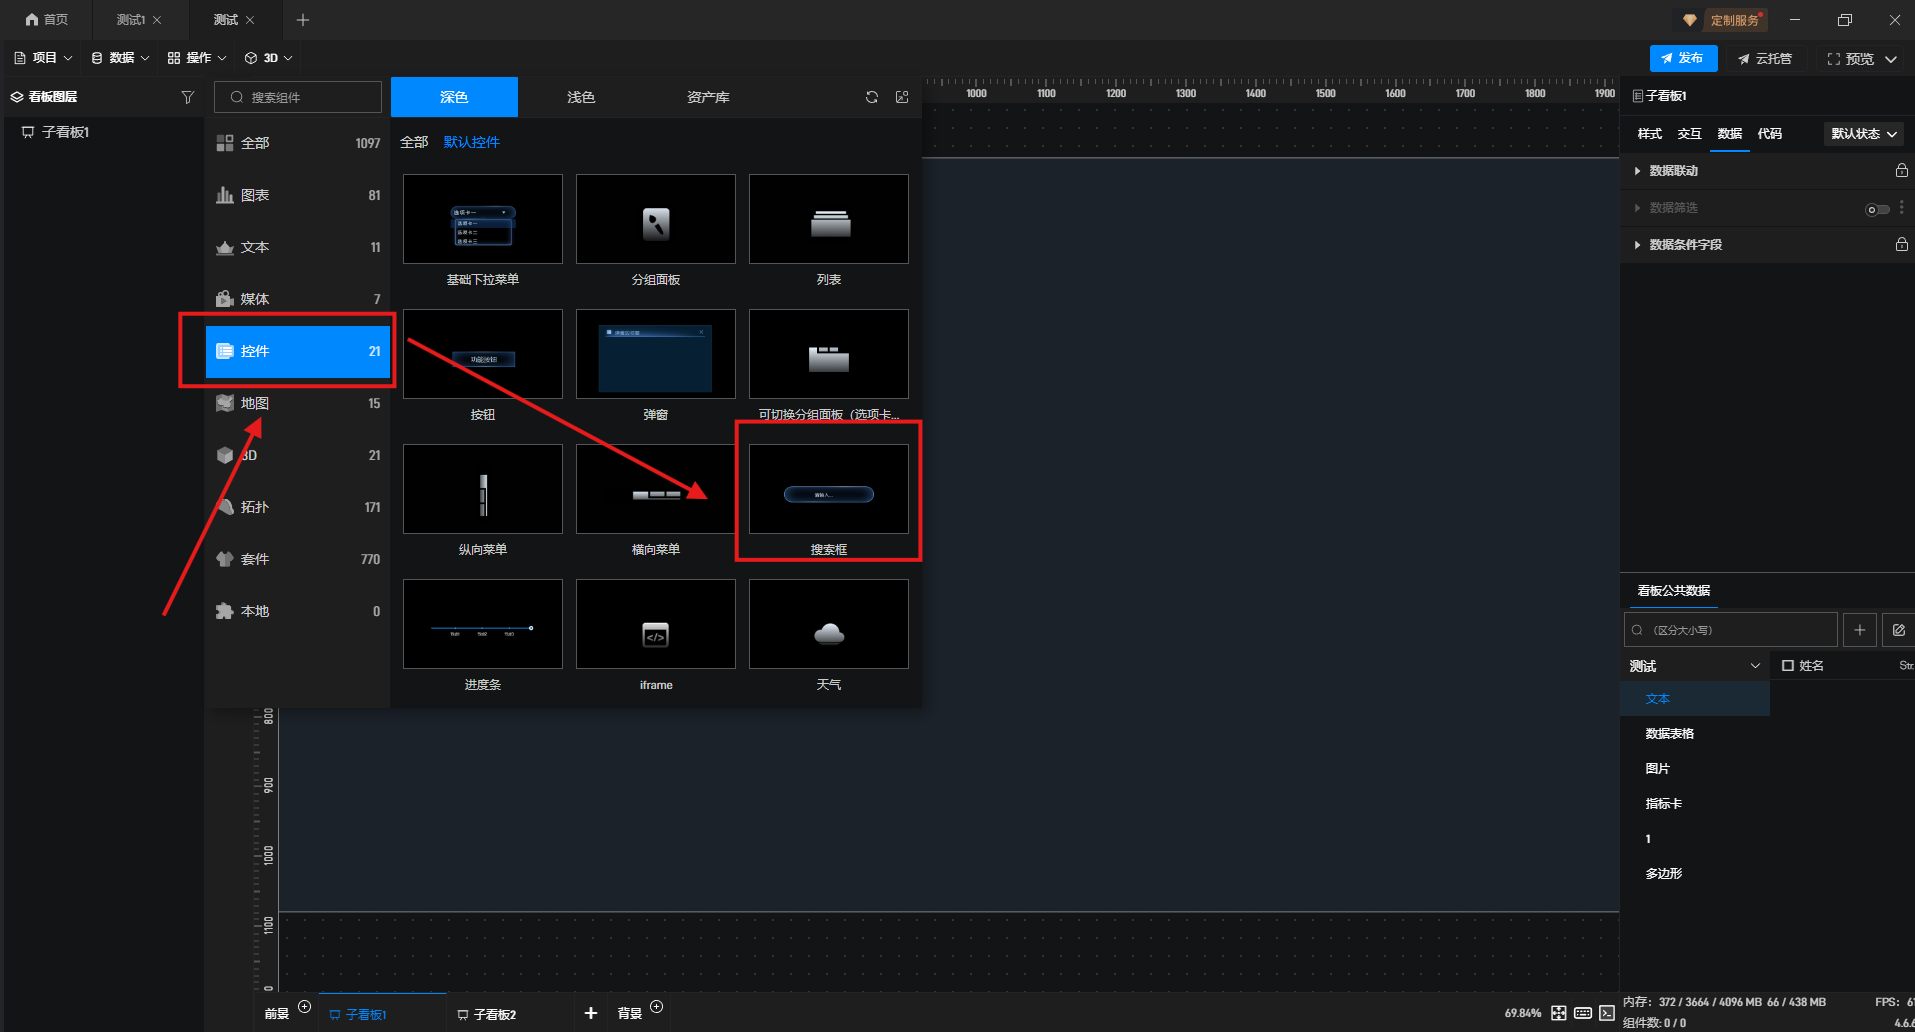
Task: Toggle the 数据筛选 switch
Action: (x=1877, y=209)
